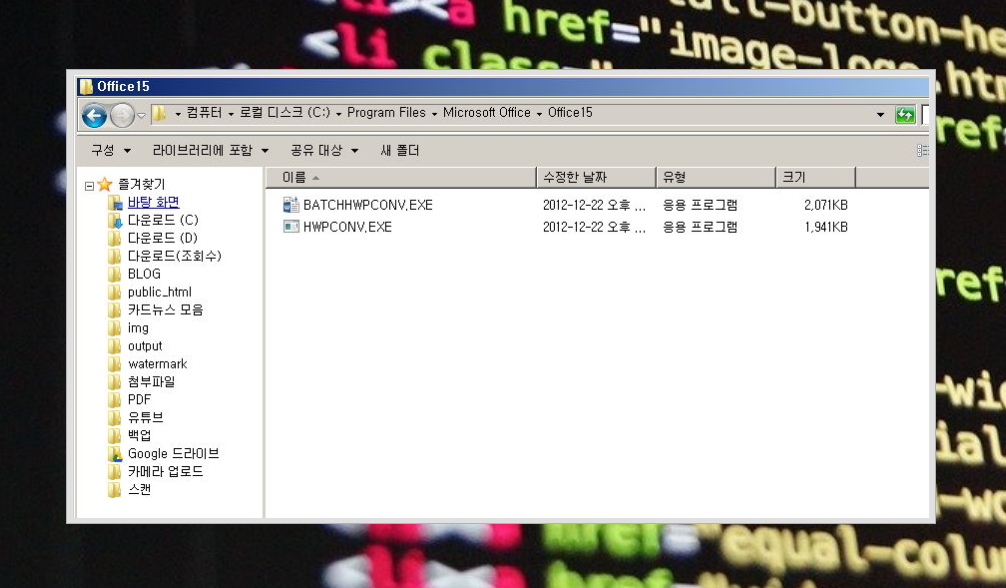Open recent pages dropdown next to Forward
Viewport: 1006px width, 588px height.
click(142, 116)
